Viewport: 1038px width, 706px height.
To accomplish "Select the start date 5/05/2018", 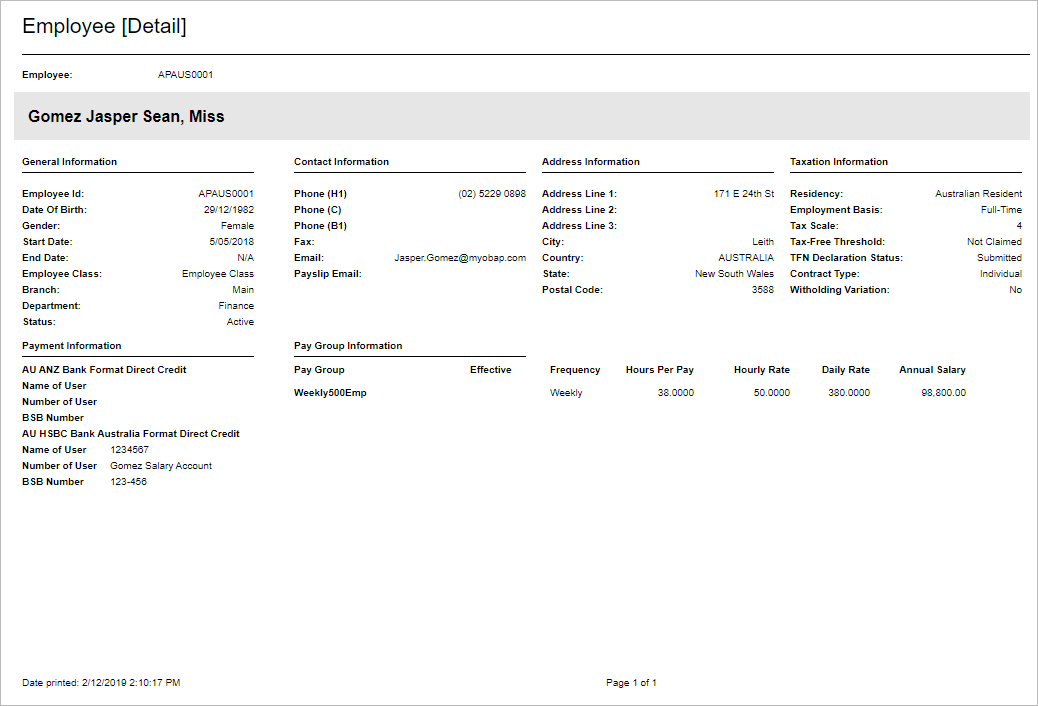I will tap(232, 242).
